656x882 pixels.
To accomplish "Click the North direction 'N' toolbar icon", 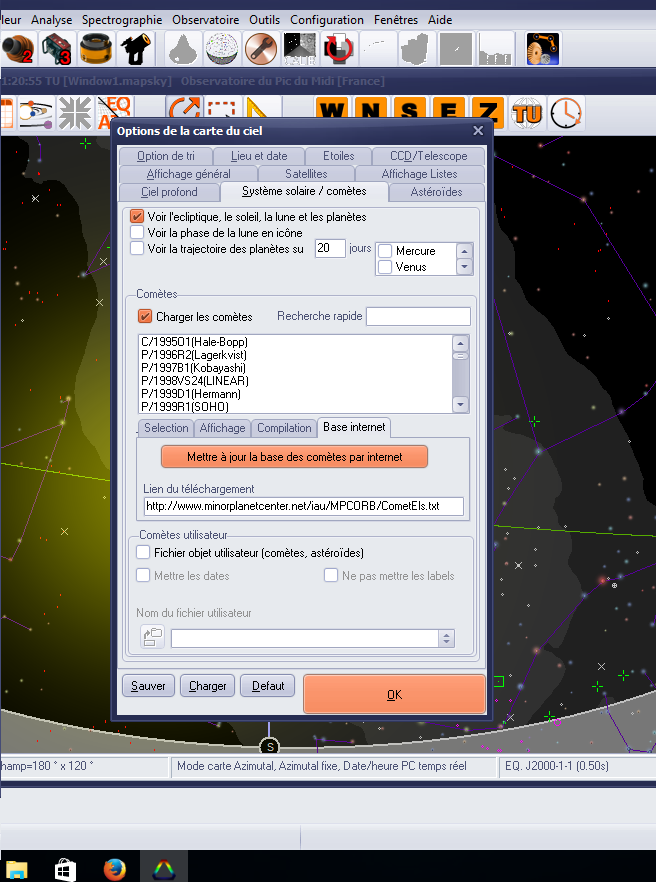I will tap(370, 112).
